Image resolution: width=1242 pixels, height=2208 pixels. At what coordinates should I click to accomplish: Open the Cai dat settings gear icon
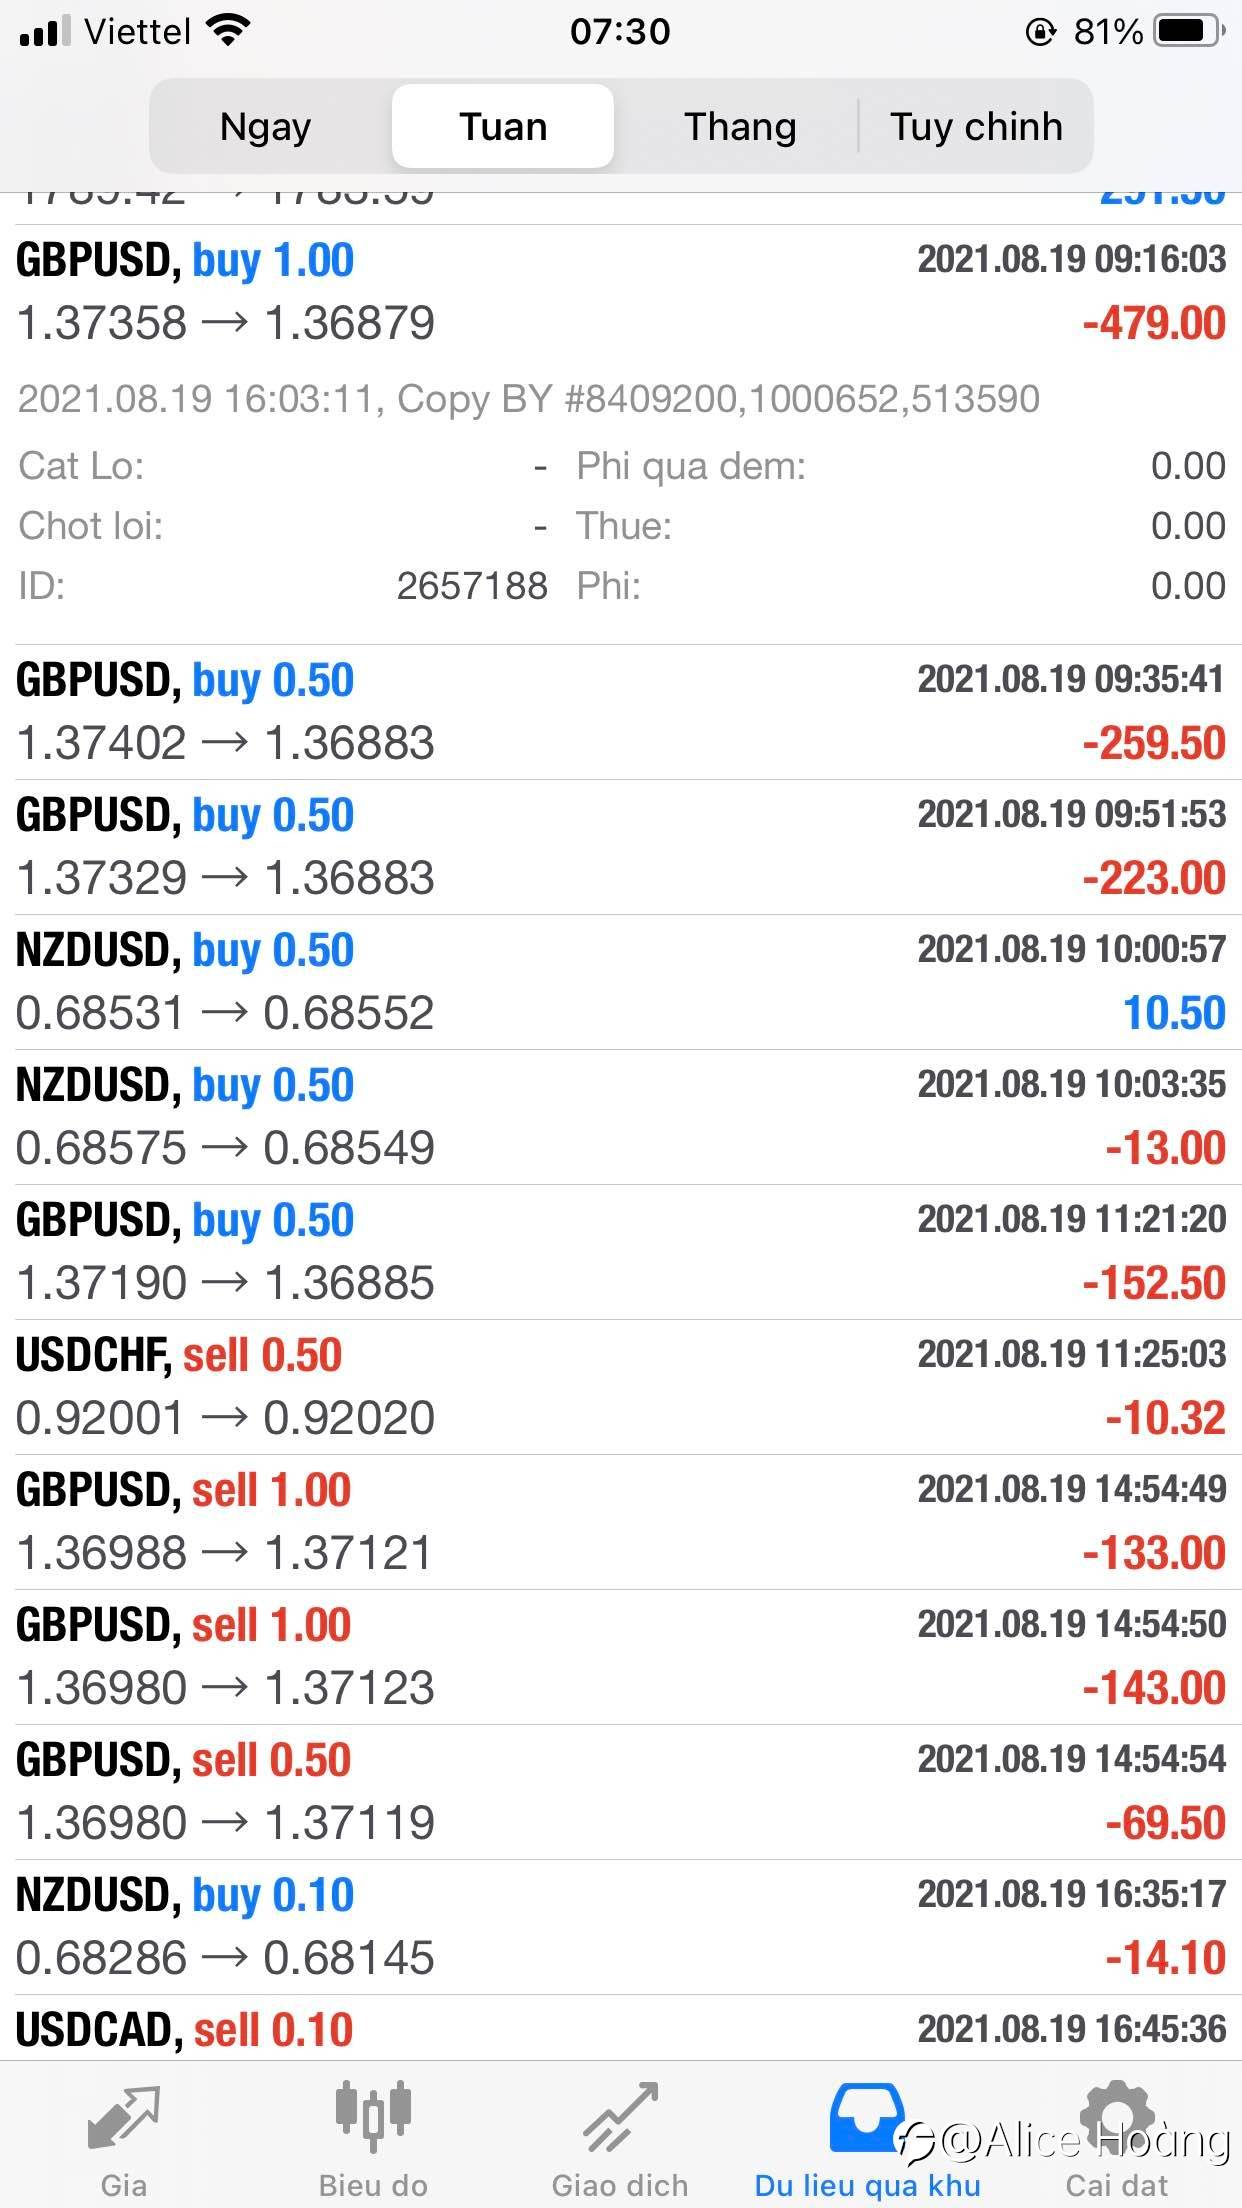click(x=1117, y=2116)
